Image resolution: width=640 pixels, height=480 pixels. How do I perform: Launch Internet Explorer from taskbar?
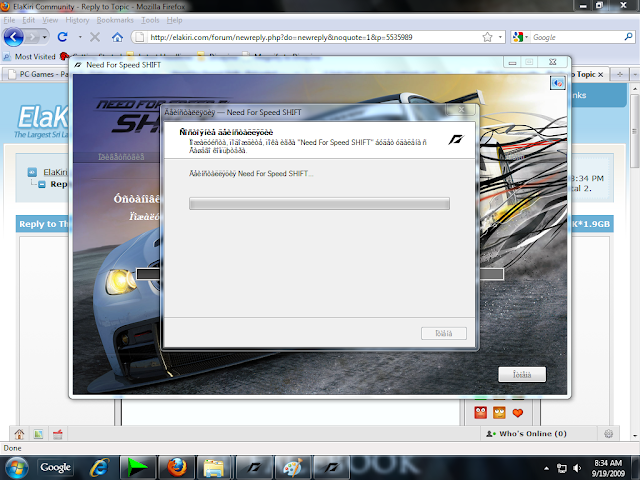(x=99, y=467)
